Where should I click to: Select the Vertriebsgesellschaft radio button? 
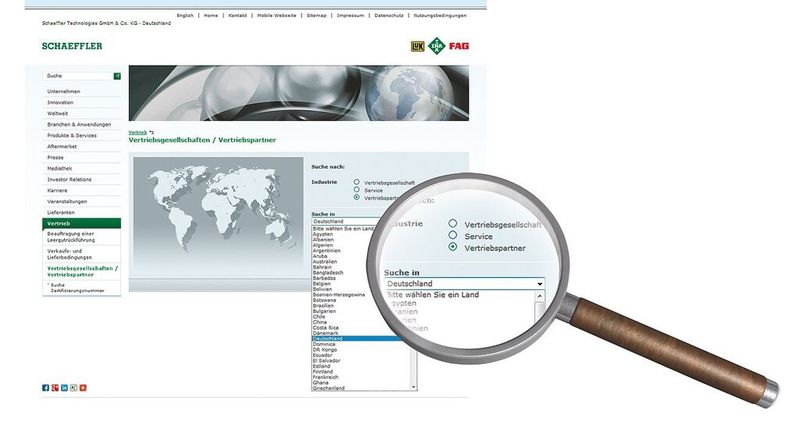(x=357, y=182)
